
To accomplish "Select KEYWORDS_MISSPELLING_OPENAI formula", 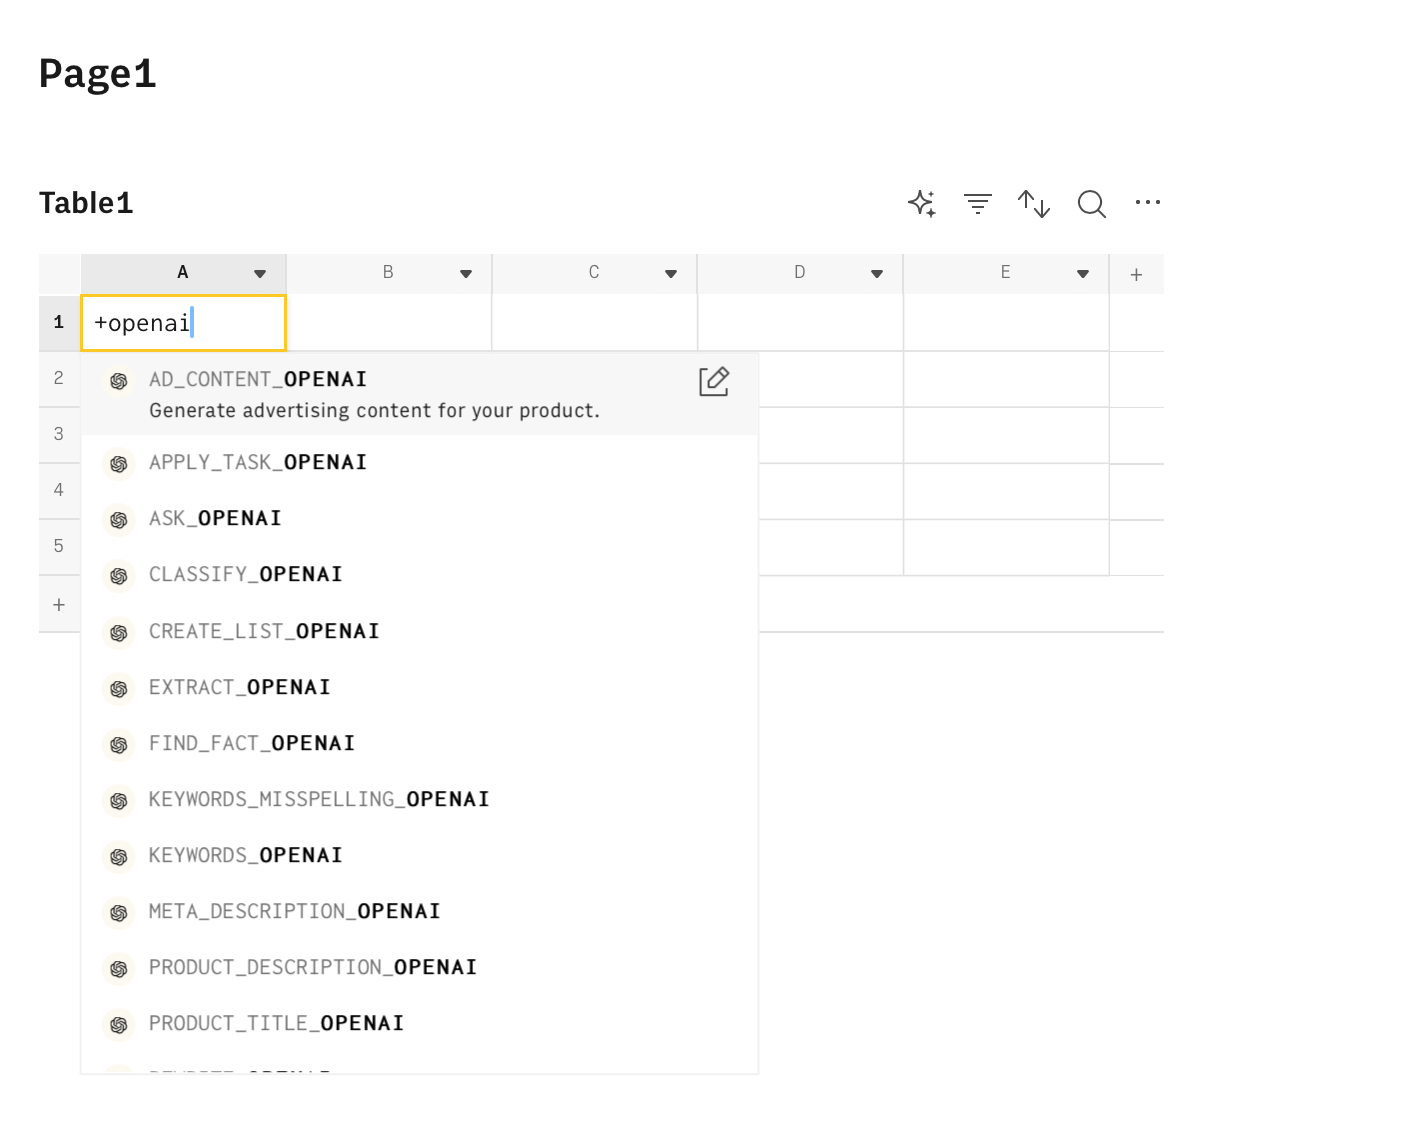I will point(419,800).
